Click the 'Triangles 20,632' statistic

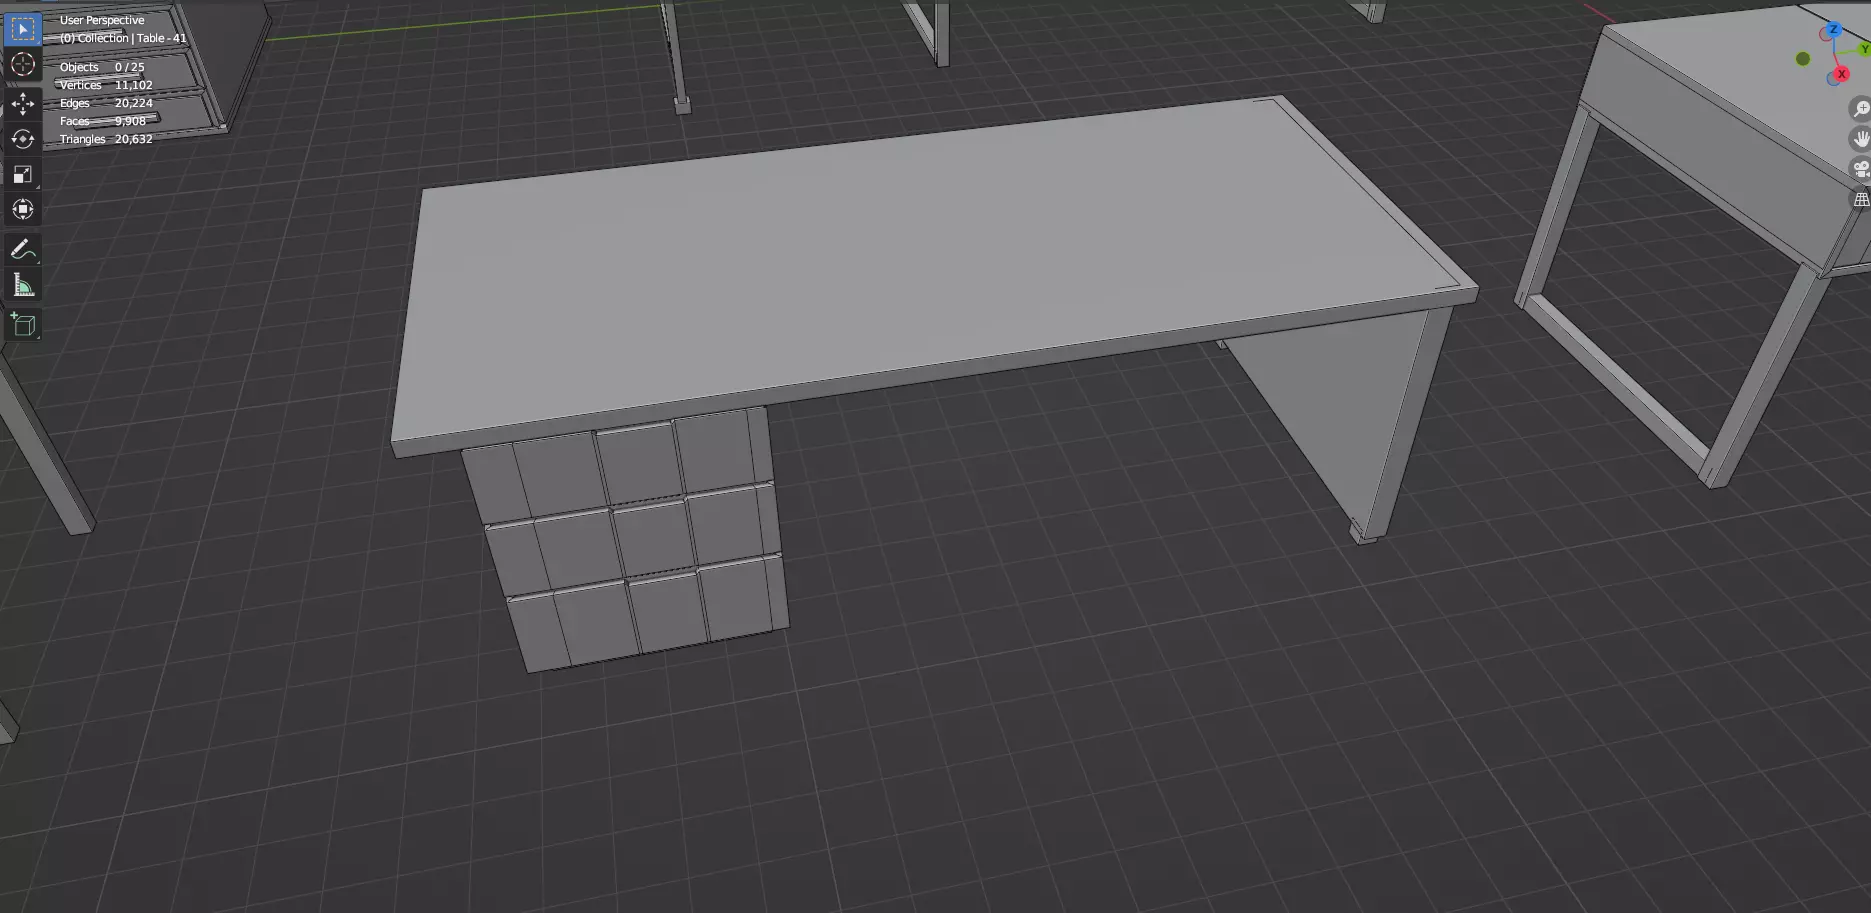click(106, 139)
